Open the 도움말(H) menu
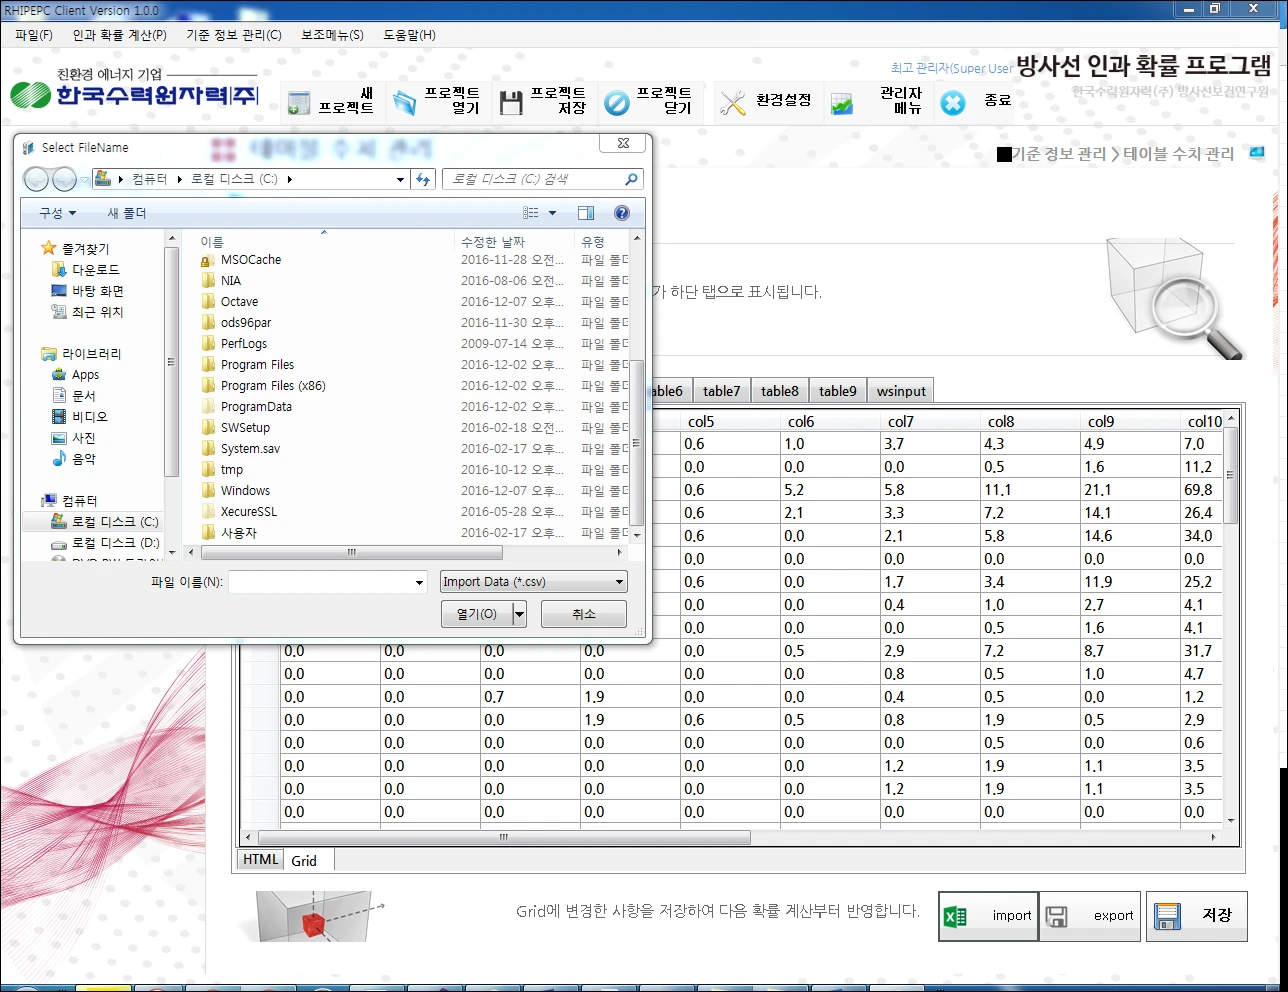 tap(409, 35)
